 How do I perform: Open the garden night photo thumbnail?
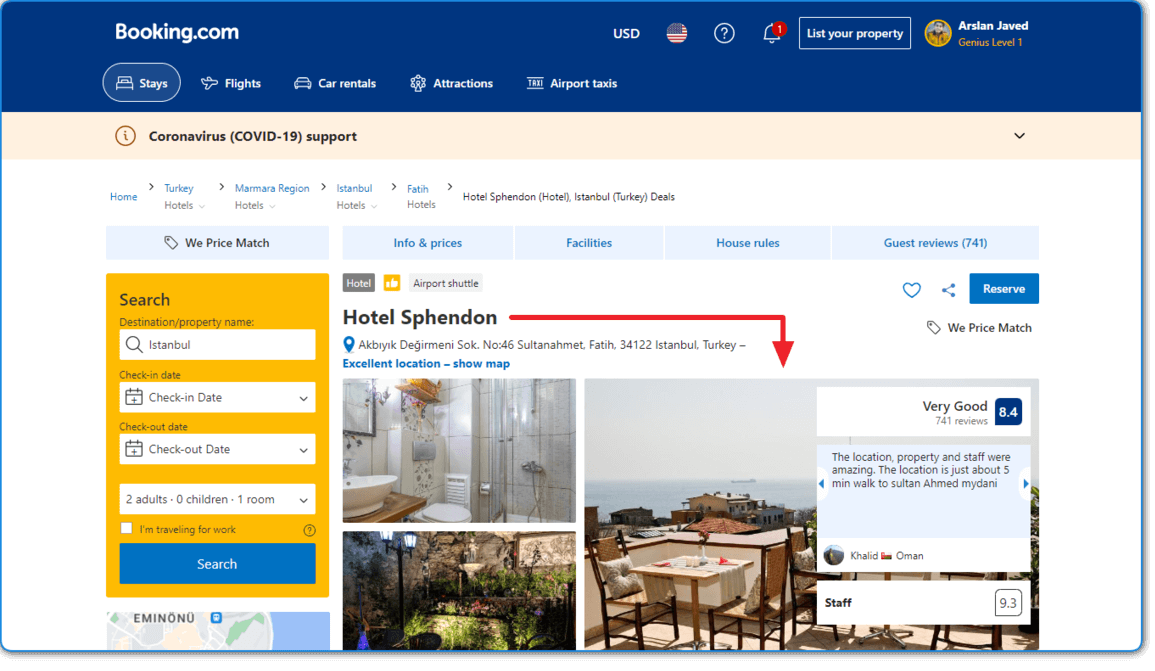click(x=459, y=591)
